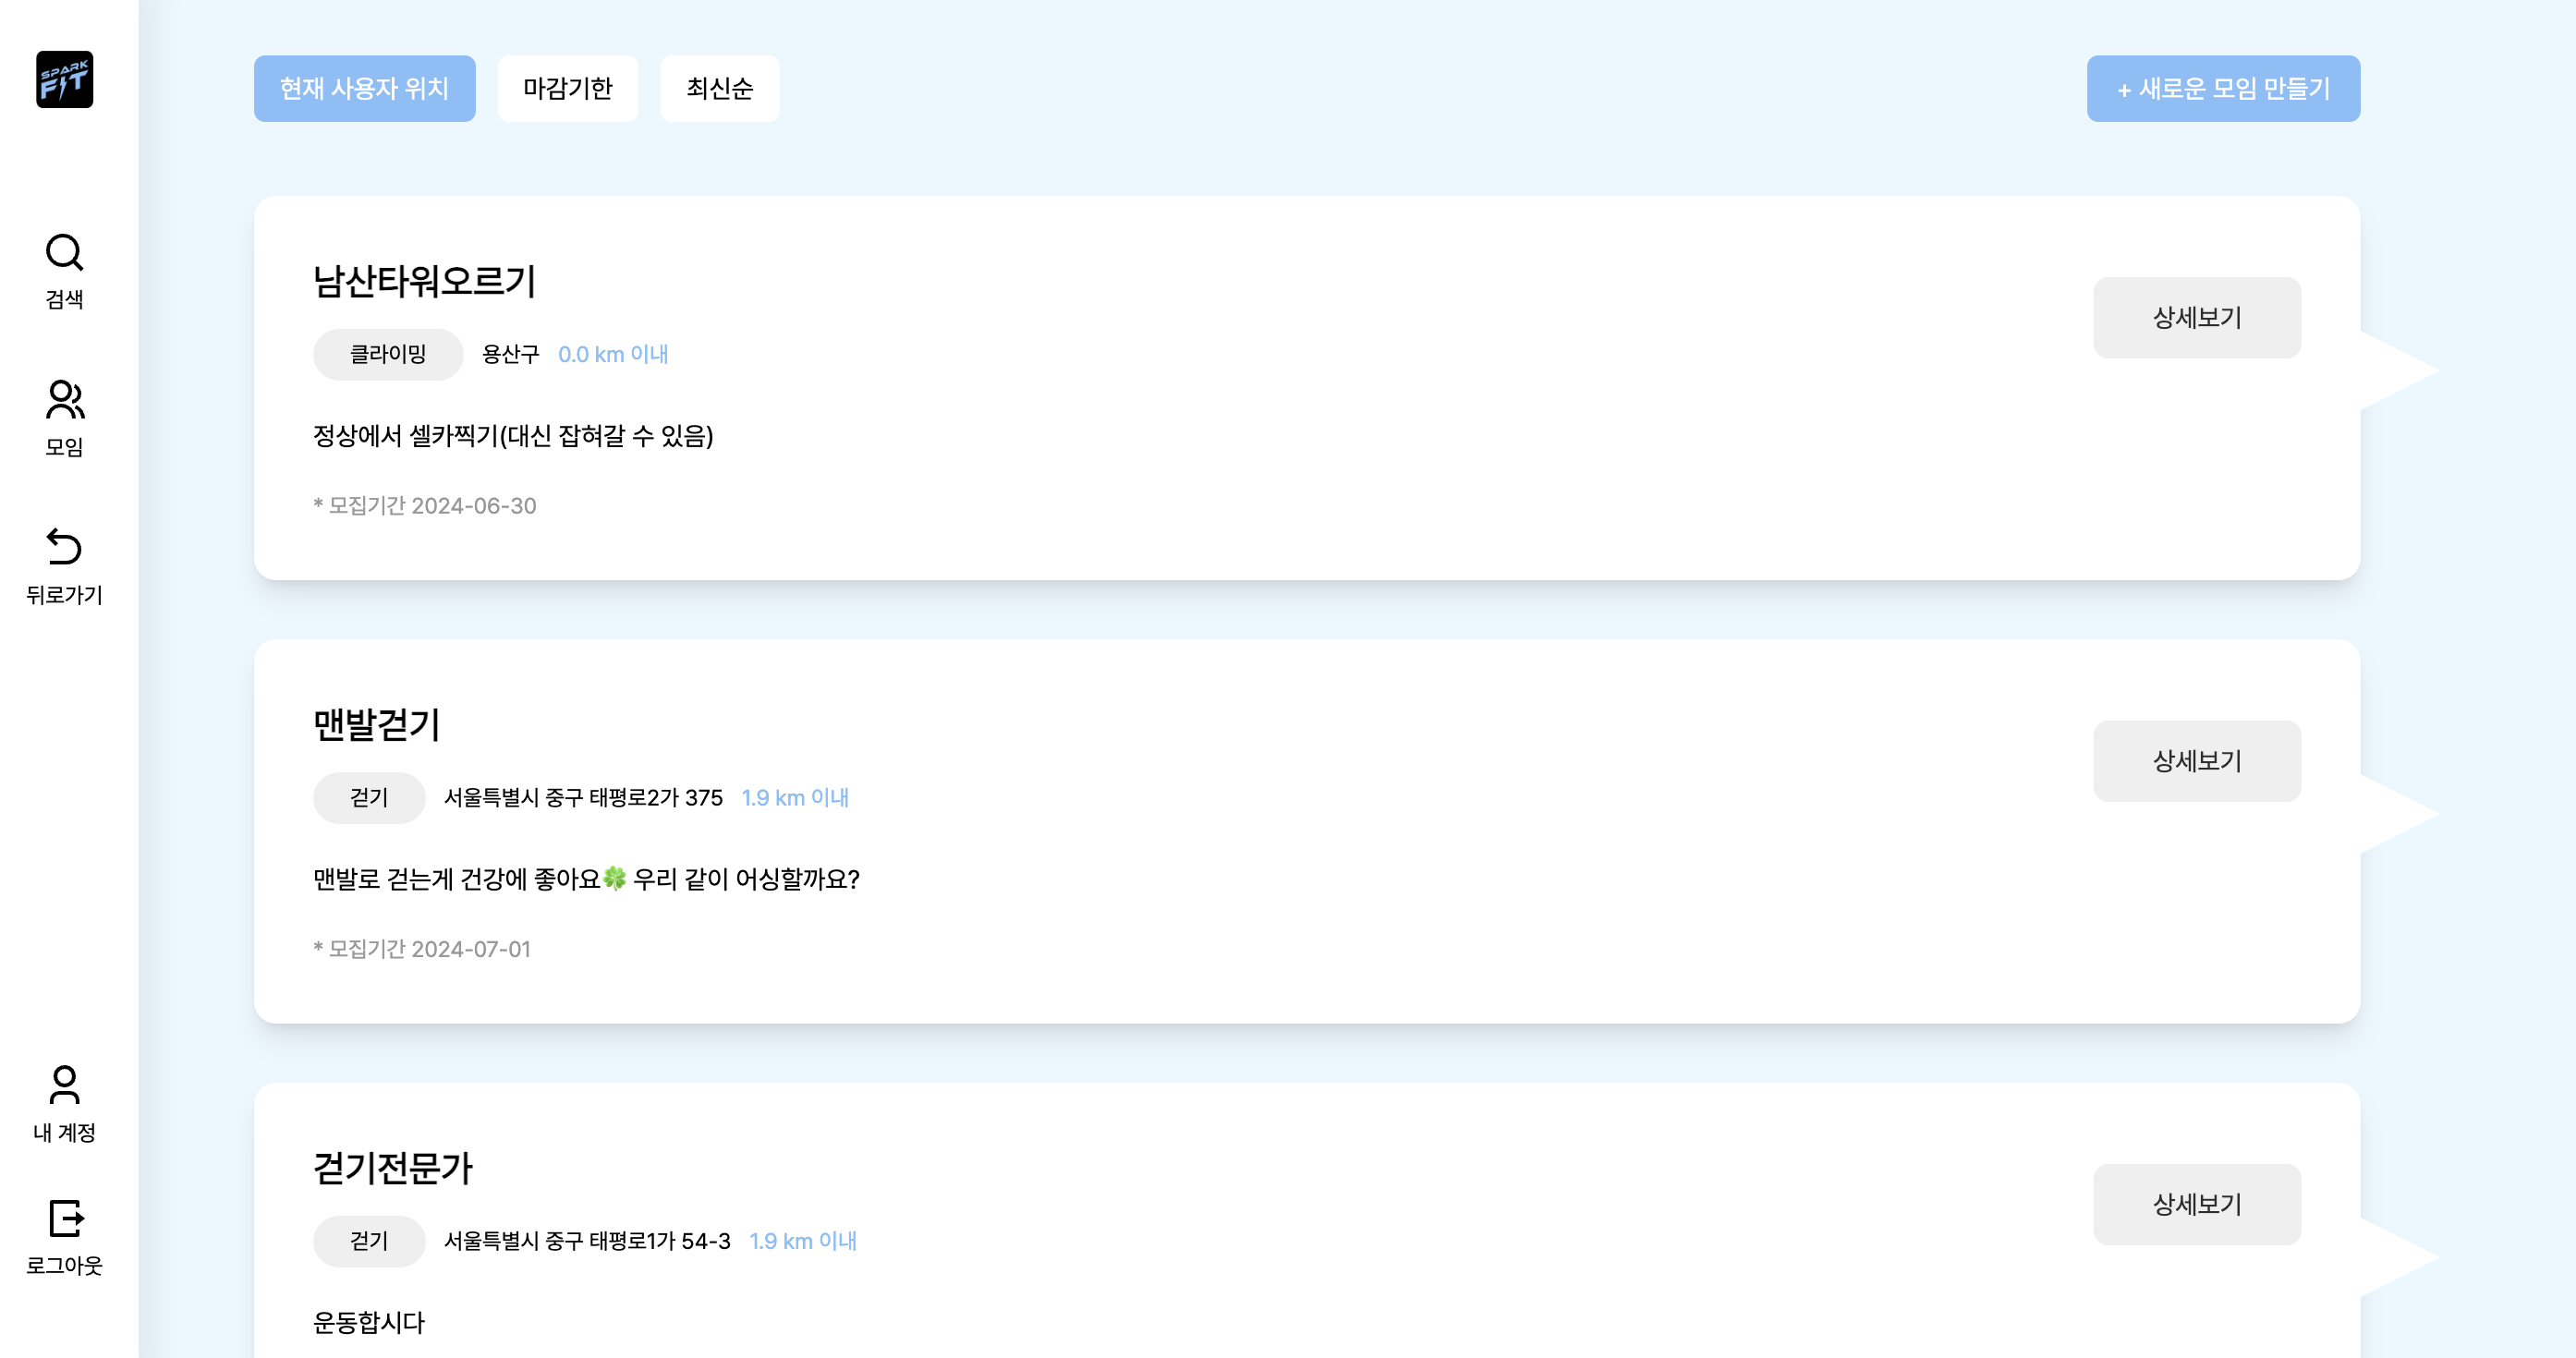Click the 걷기 tag on 맨발걷기 card
The width and height of the screenshot is (2576, 1358).
click(x=368, y=798)
